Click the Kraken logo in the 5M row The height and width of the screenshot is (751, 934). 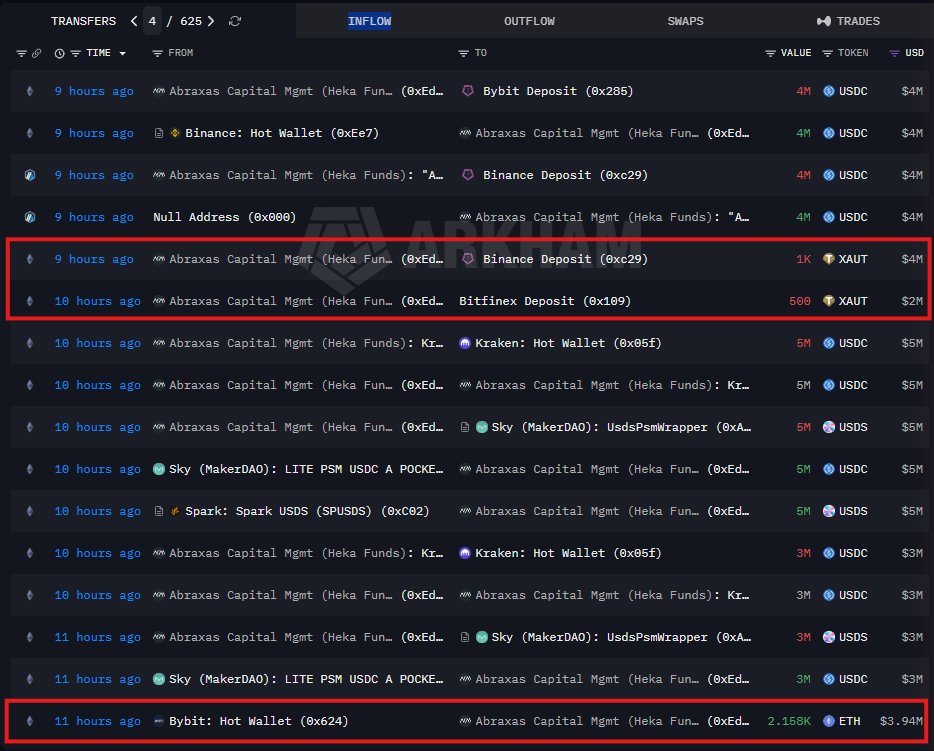(x=465, y=343)
